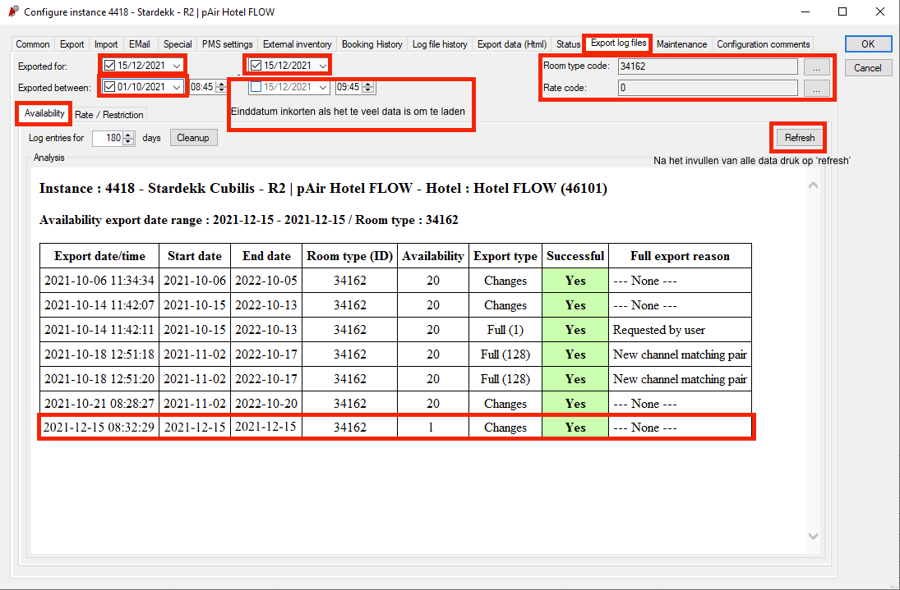Click the down arrow on the 09:45 time spinner
Viewport: 900px width, 590px height.
click(x=366, y=89)
